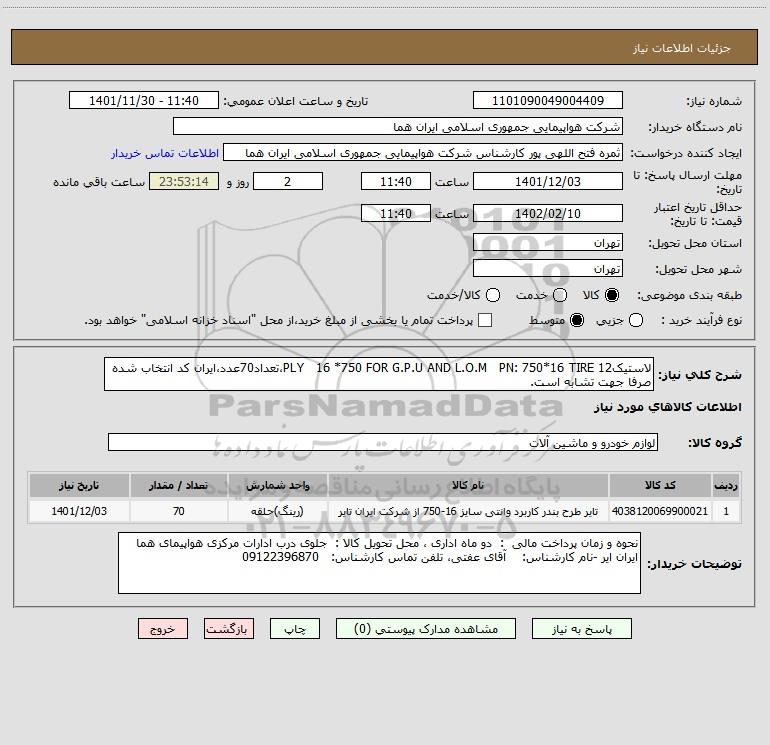This screenshot has width=770, height=745.
Task: Click the remaining days field showing 2
Action: [288, 181]
